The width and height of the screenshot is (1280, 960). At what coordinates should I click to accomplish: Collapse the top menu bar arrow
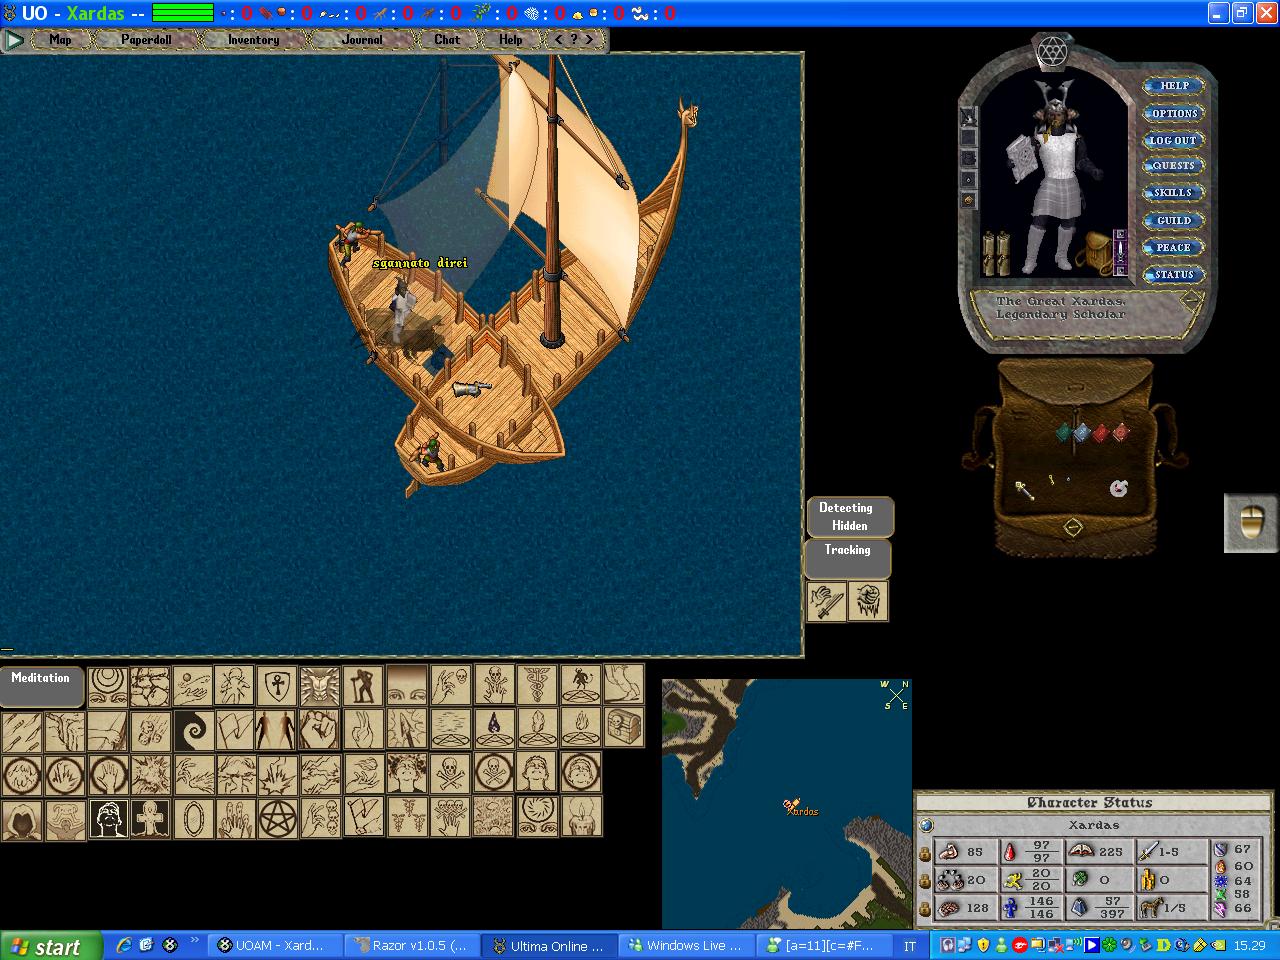tap(14, 40)
